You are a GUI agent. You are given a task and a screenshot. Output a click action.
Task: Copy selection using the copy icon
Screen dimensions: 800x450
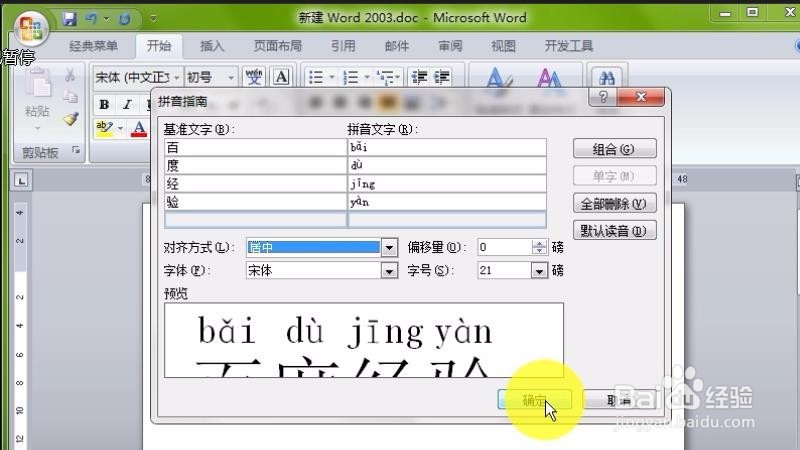pyautogui.click(x=70, y=96)
